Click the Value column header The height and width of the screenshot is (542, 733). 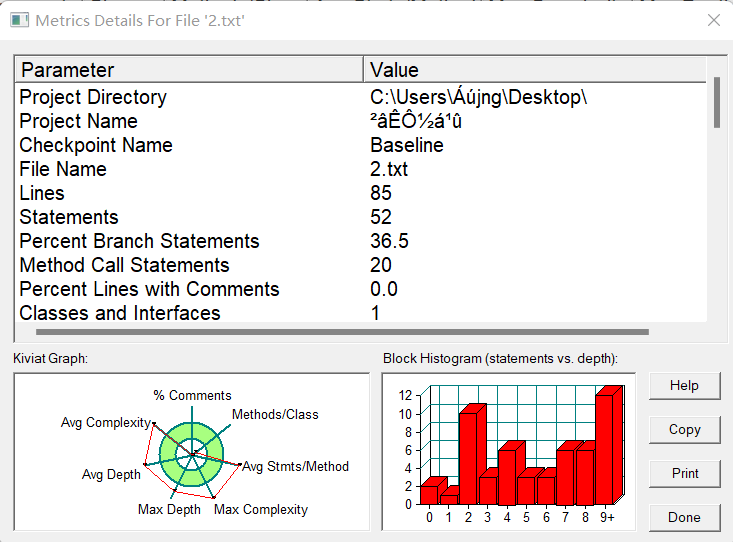pos(535,70)
